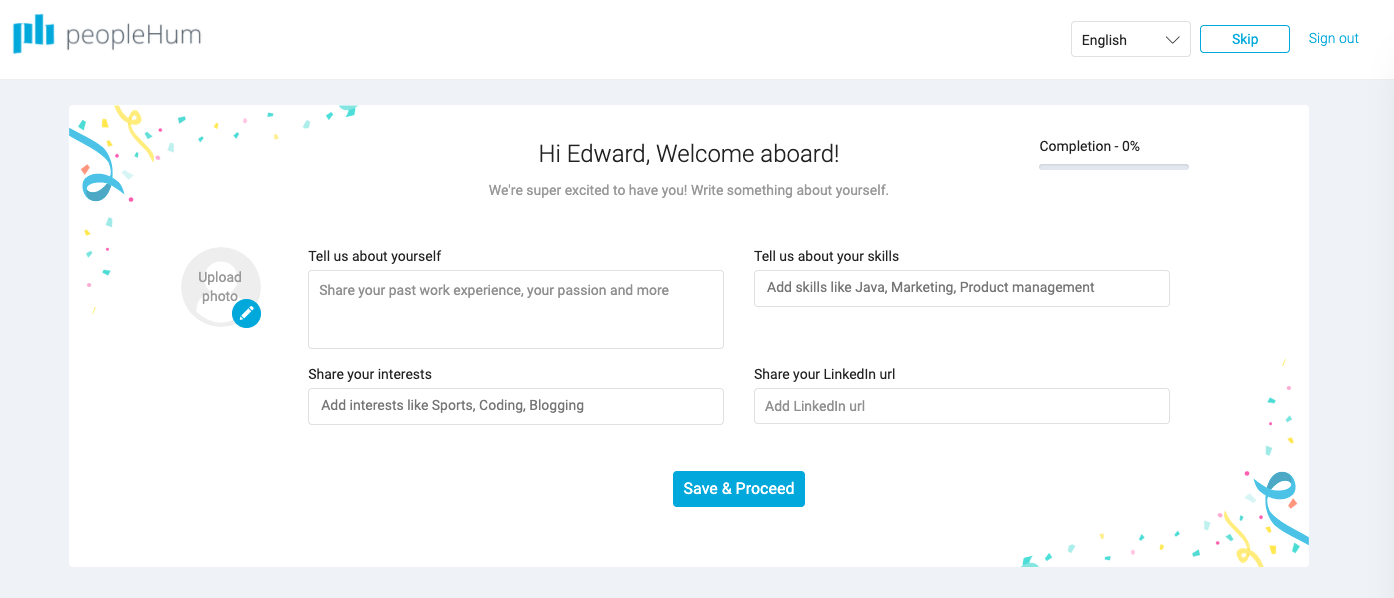Click the 'Hi Edward, Welcome aboard!' heading
1394x598 pixels.
click(x=688, y=154)
